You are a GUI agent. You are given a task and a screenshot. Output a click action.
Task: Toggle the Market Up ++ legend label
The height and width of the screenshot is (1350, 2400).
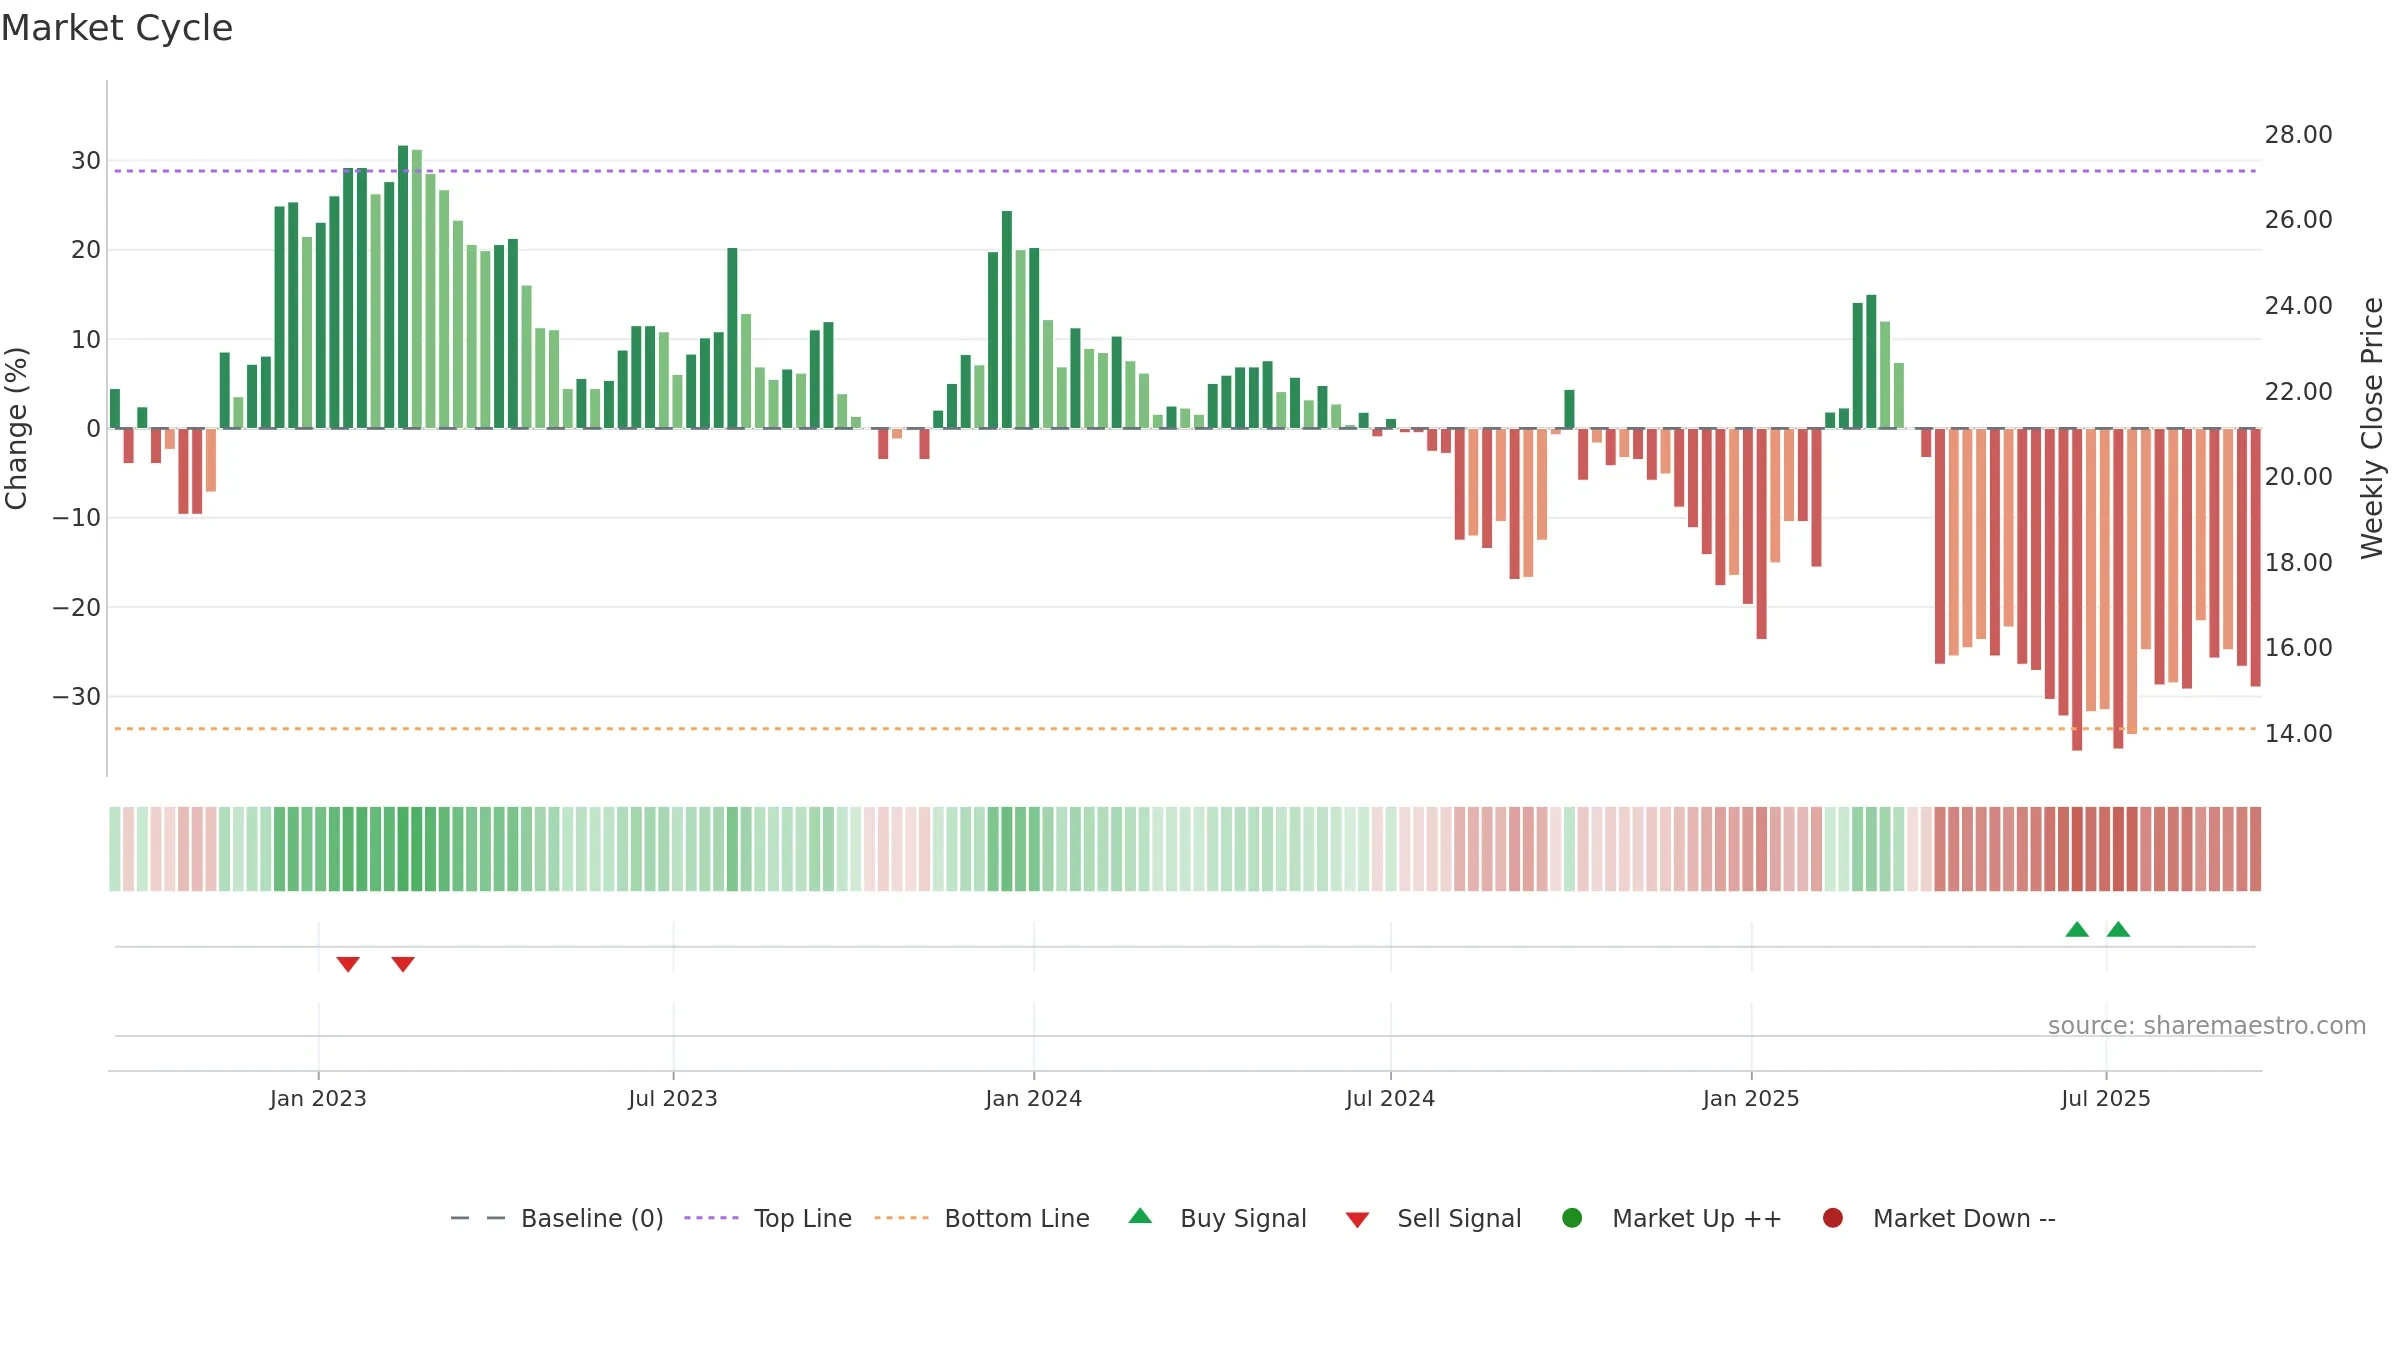(1697, 1218)
